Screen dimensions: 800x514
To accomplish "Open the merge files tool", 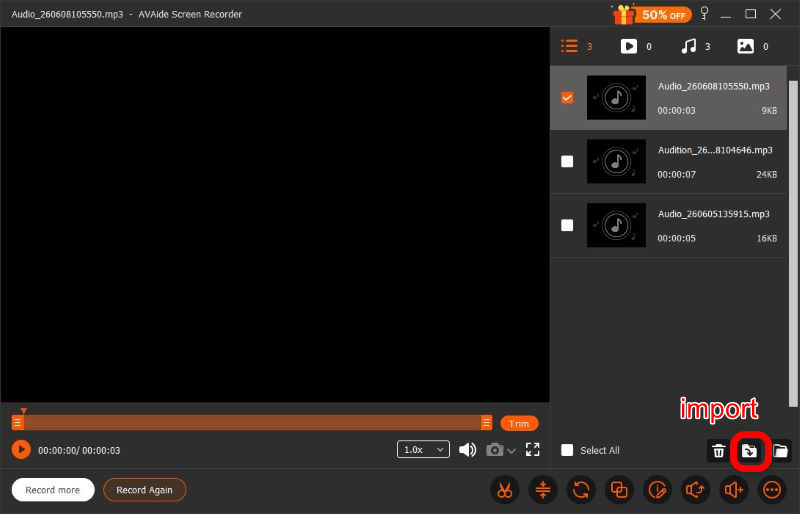I will click(x=619, y=490).
